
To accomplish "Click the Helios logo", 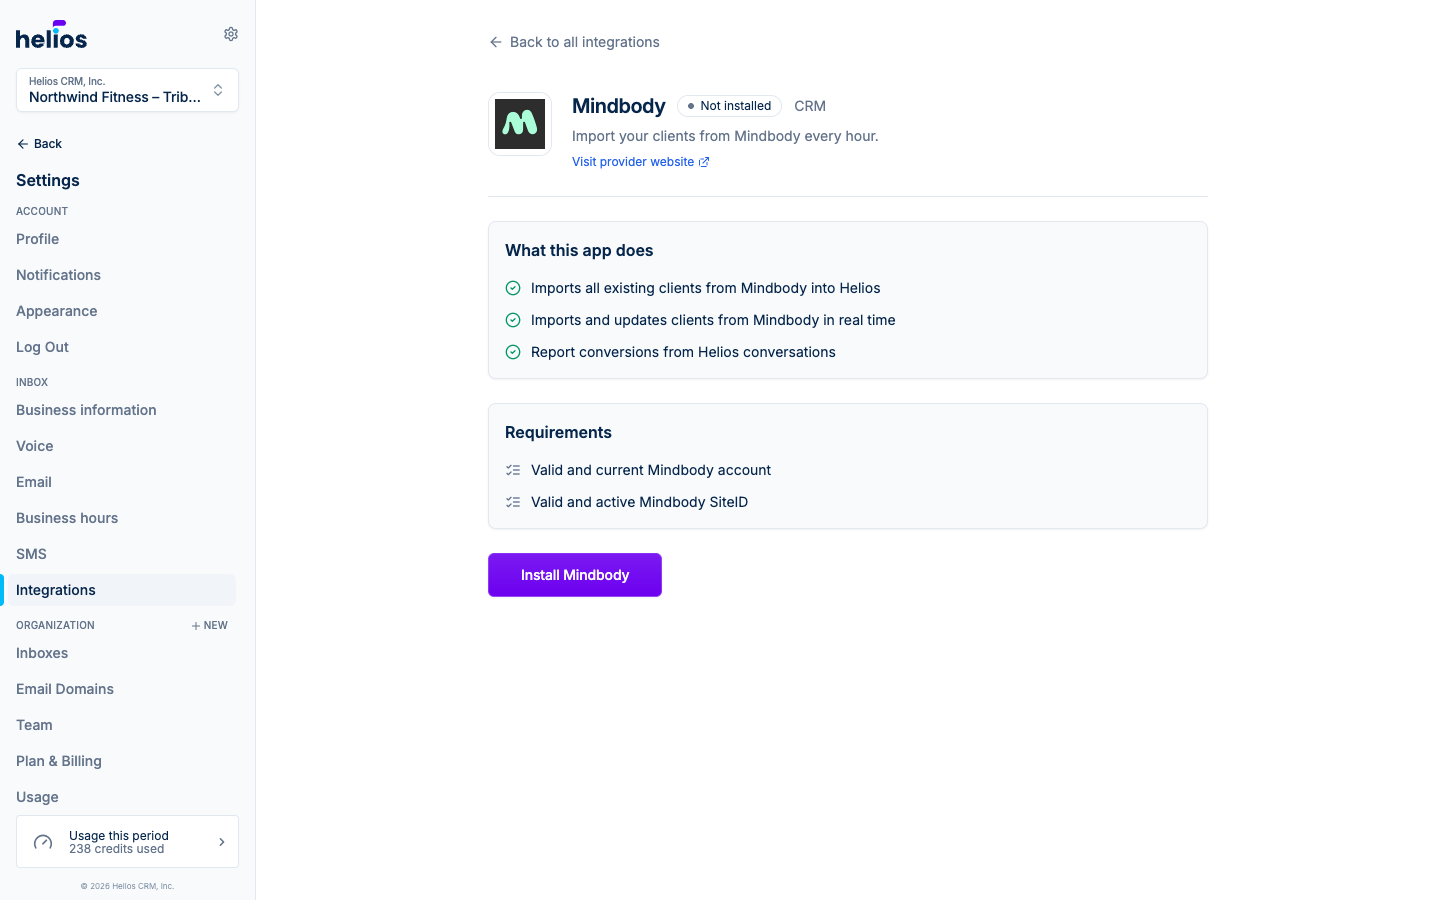I will (x=51, y=35).
